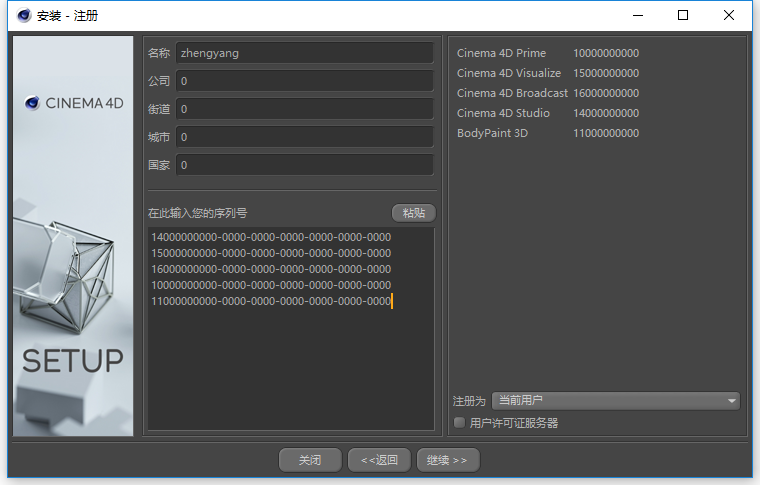Click serial line starting with 14000000000
Viewport: 760px width, 485px height.
[x=271, y=237]
